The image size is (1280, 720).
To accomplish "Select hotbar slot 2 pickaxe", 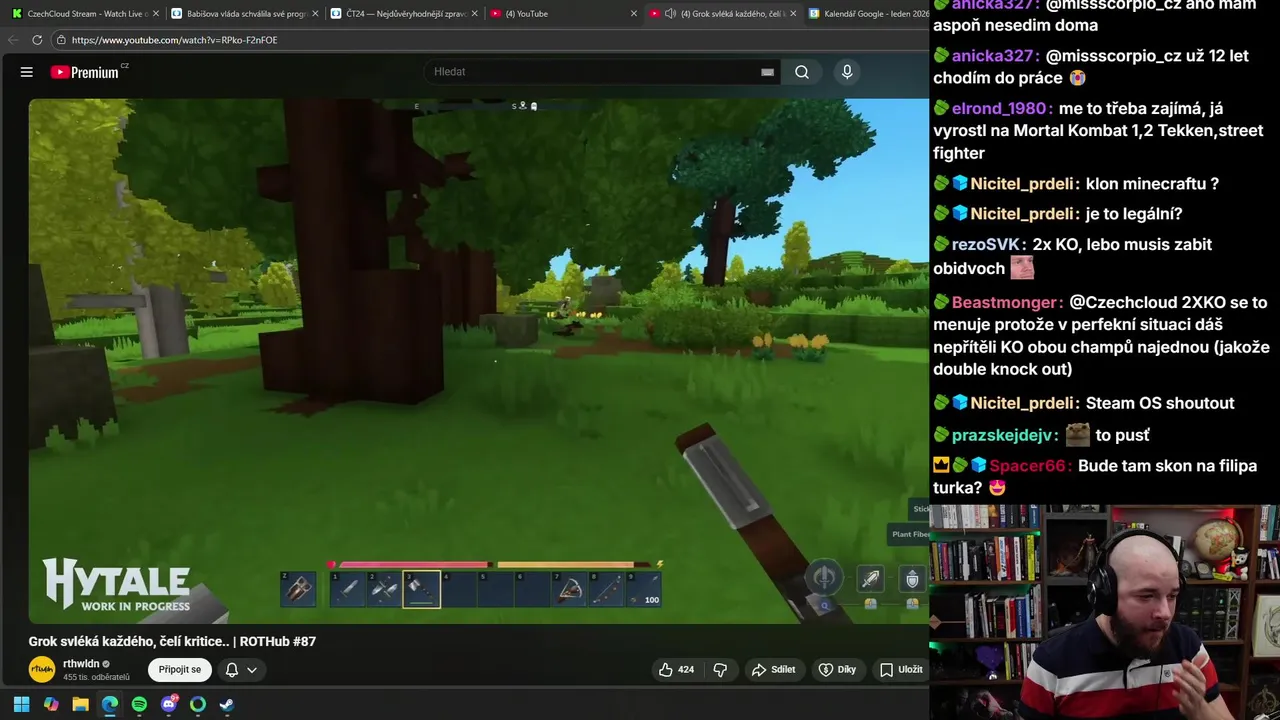I will coord(385,590).
